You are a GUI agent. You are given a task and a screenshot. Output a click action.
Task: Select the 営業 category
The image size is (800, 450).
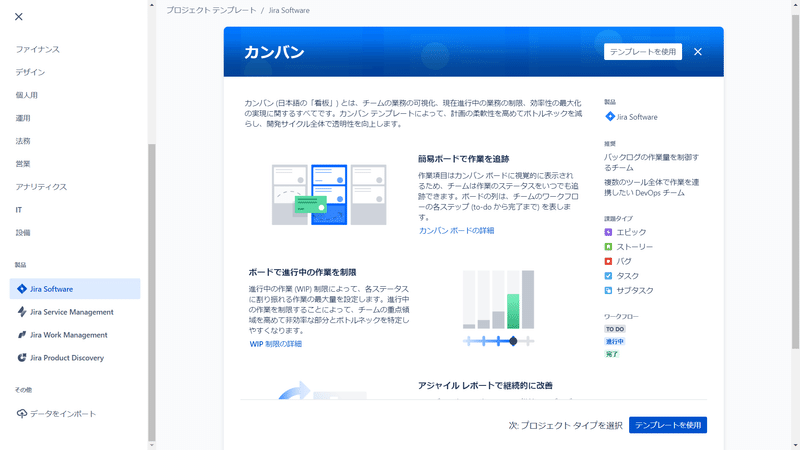(23, 164)
